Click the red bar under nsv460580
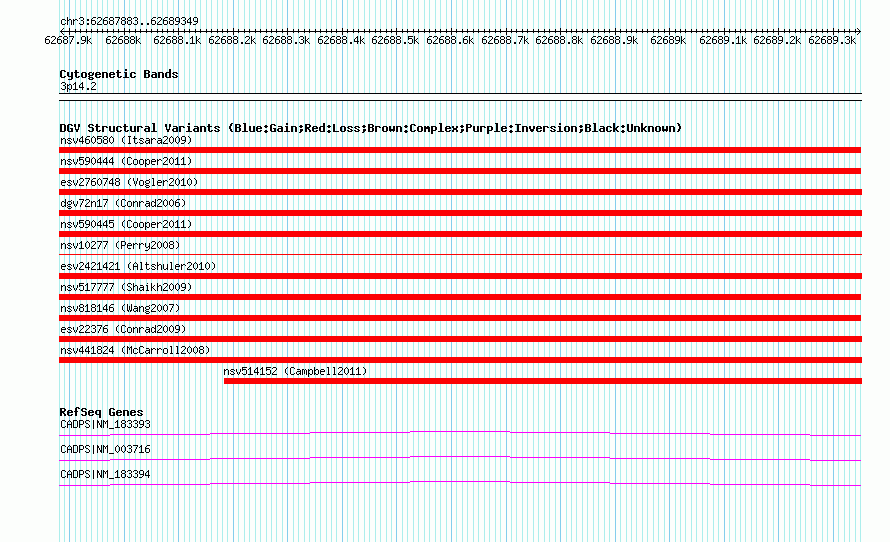The width and height of the screenshot is (890, 542). click(460, 150)
